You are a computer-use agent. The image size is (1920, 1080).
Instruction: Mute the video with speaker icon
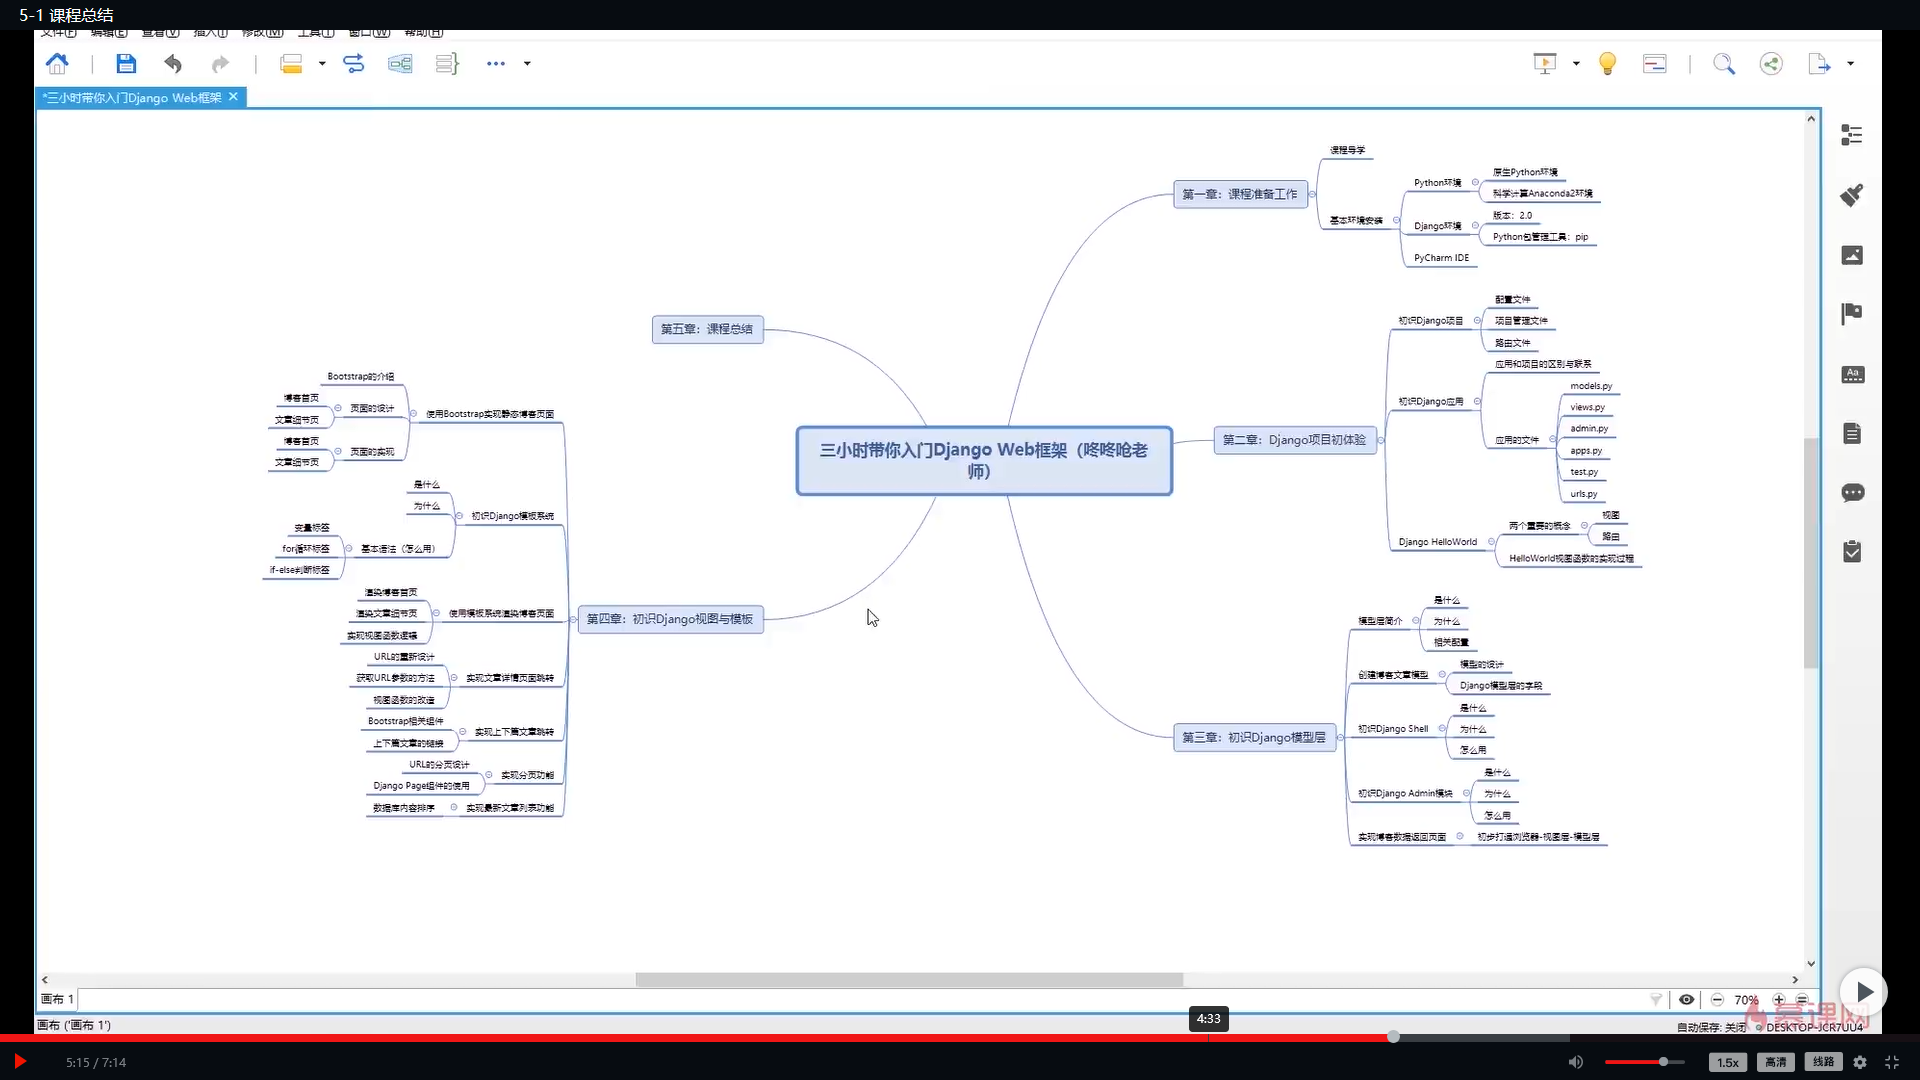(1576, 1062)
